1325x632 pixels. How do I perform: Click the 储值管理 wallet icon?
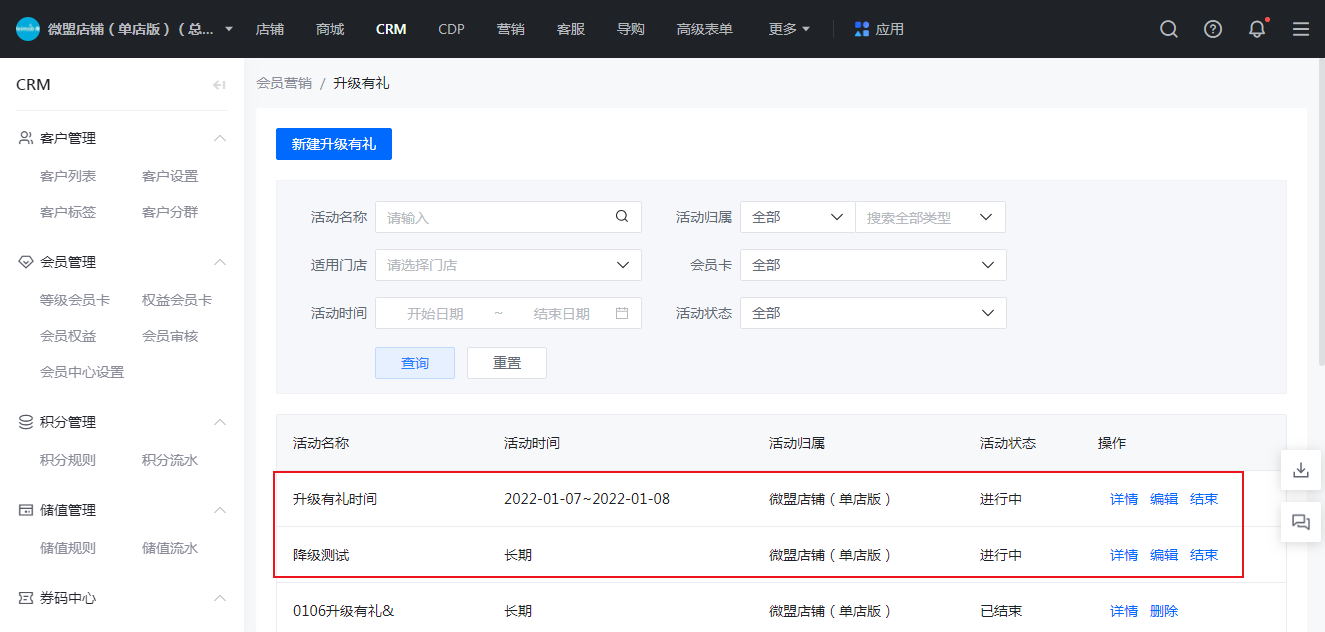pos(26,510)
